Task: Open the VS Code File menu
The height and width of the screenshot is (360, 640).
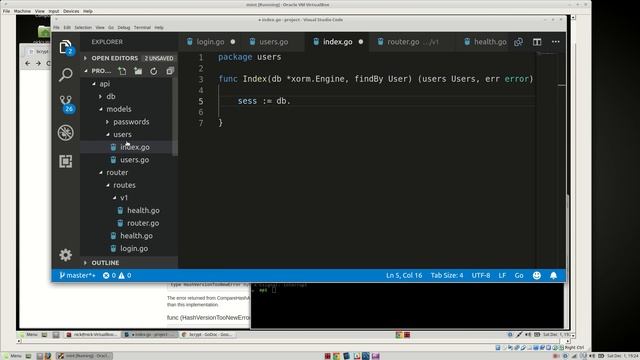Action: coord(56,27)
